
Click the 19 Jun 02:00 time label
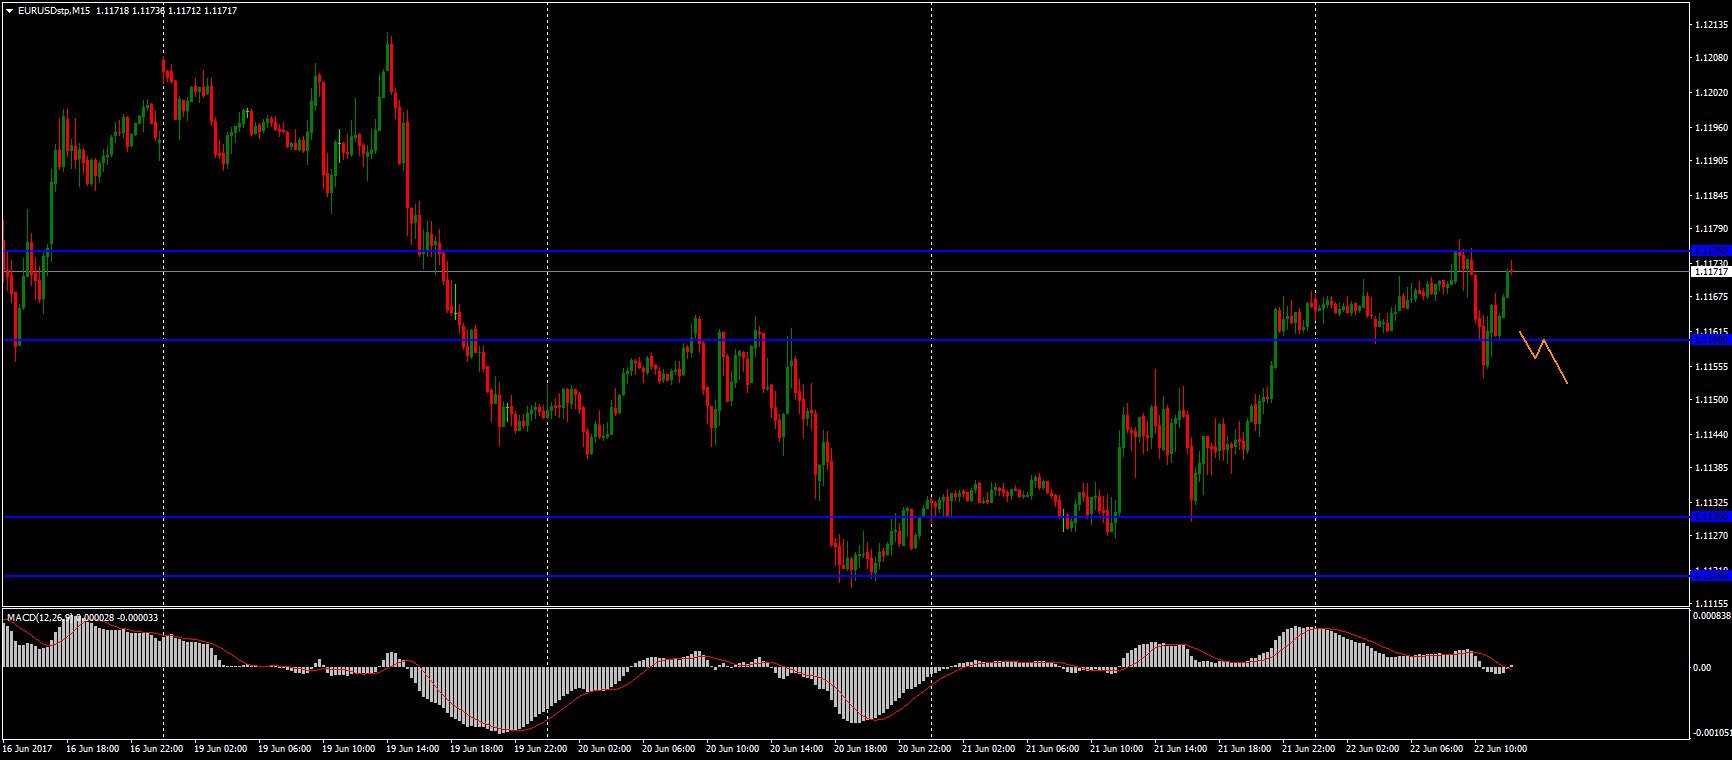(221, 748)
